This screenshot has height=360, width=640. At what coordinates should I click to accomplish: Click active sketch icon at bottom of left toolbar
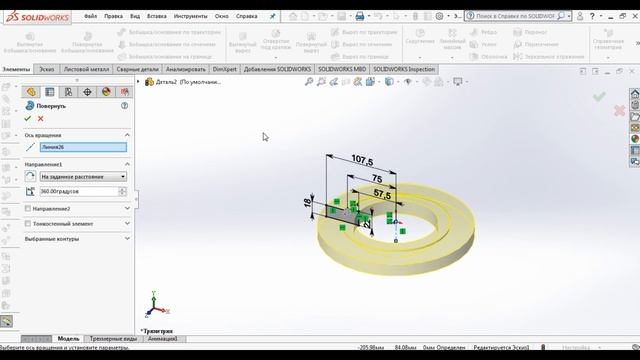(7, 321)
